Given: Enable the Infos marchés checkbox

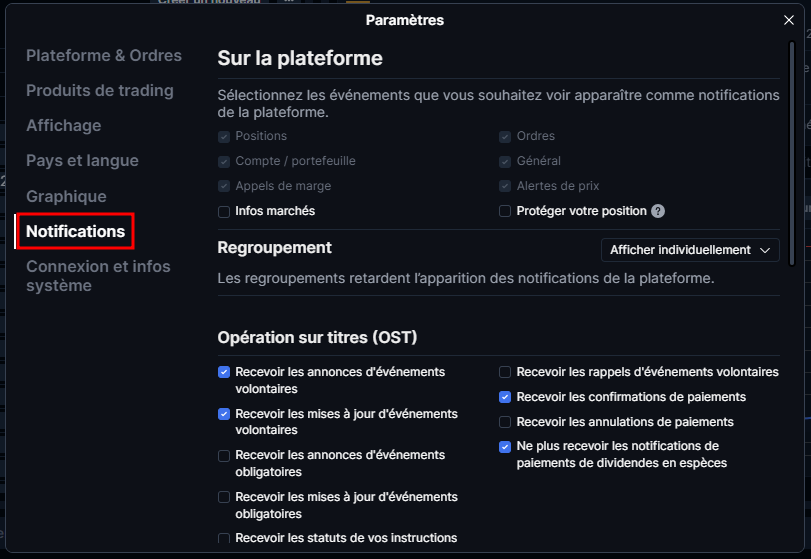Looking at the screenshot, I should pyautogui.click(x=224, y=211).
